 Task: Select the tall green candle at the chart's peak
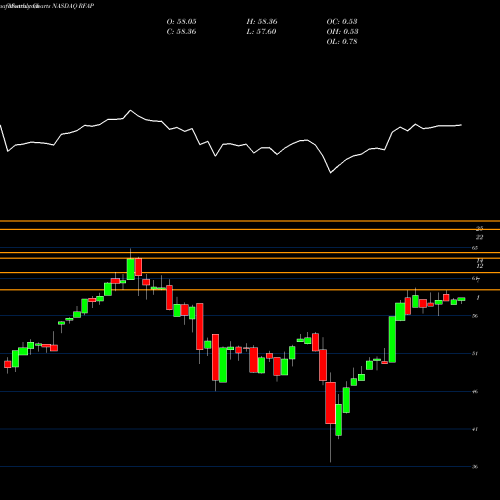[x=131, y=269]
